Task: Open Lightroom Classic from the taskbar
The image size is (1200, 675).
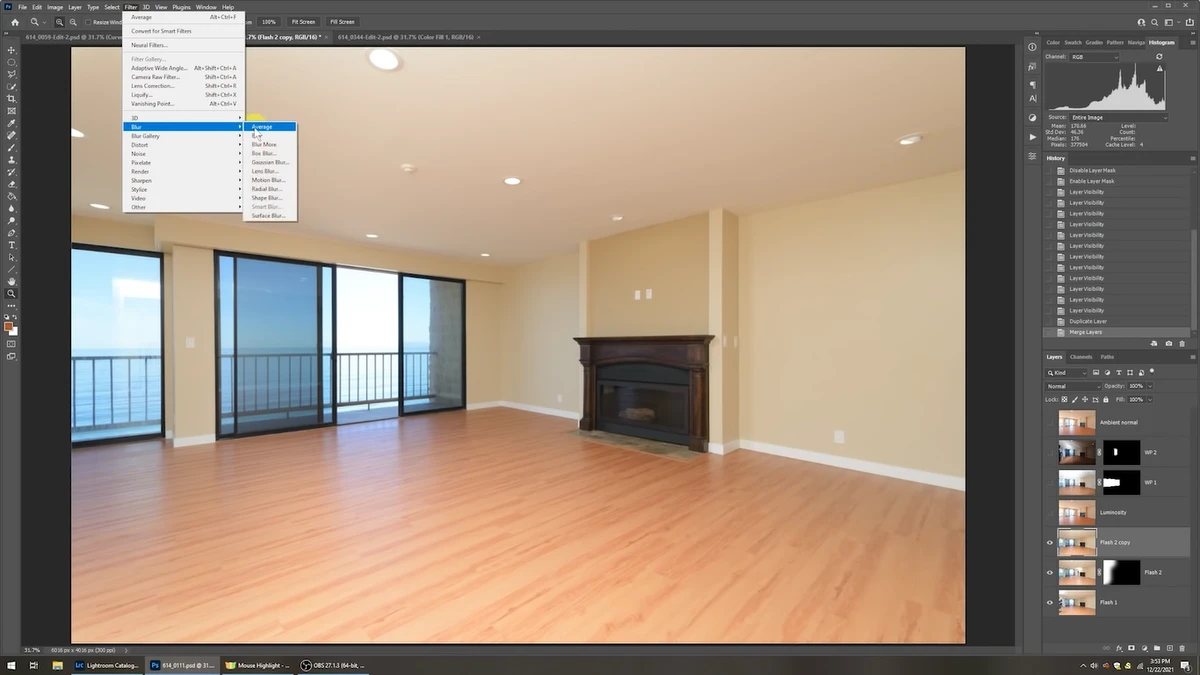Action: [107, 665]
